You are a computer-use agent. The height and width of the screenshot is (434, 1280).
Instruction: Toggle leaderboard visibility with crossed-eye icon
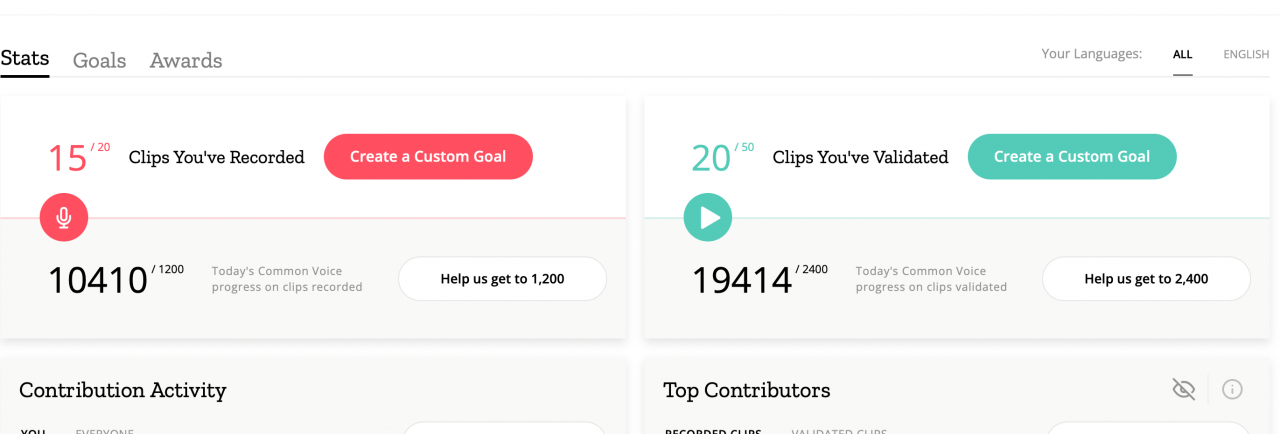(1184, 389)
